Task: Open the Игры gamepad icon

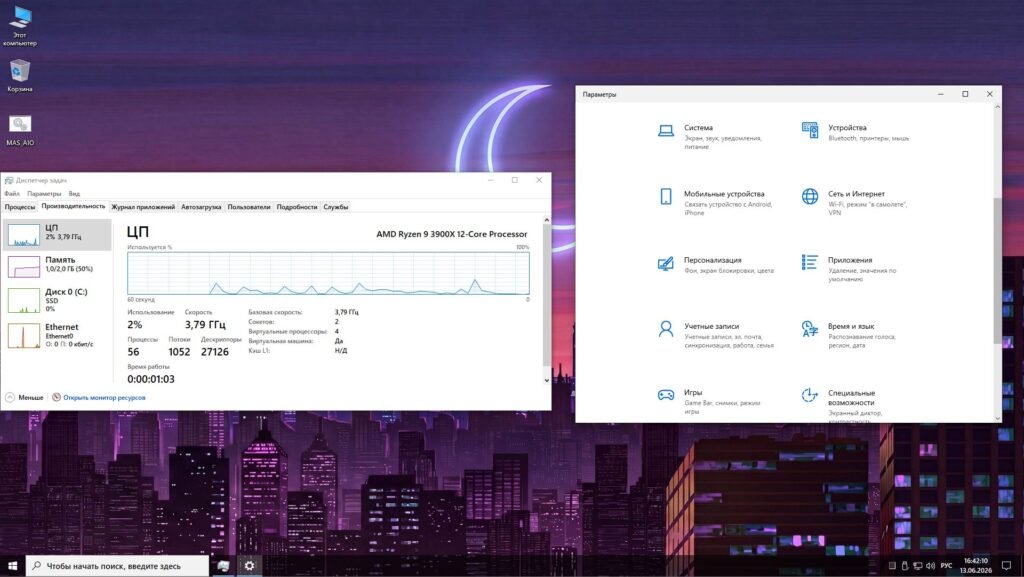Action: click(665, 395)
